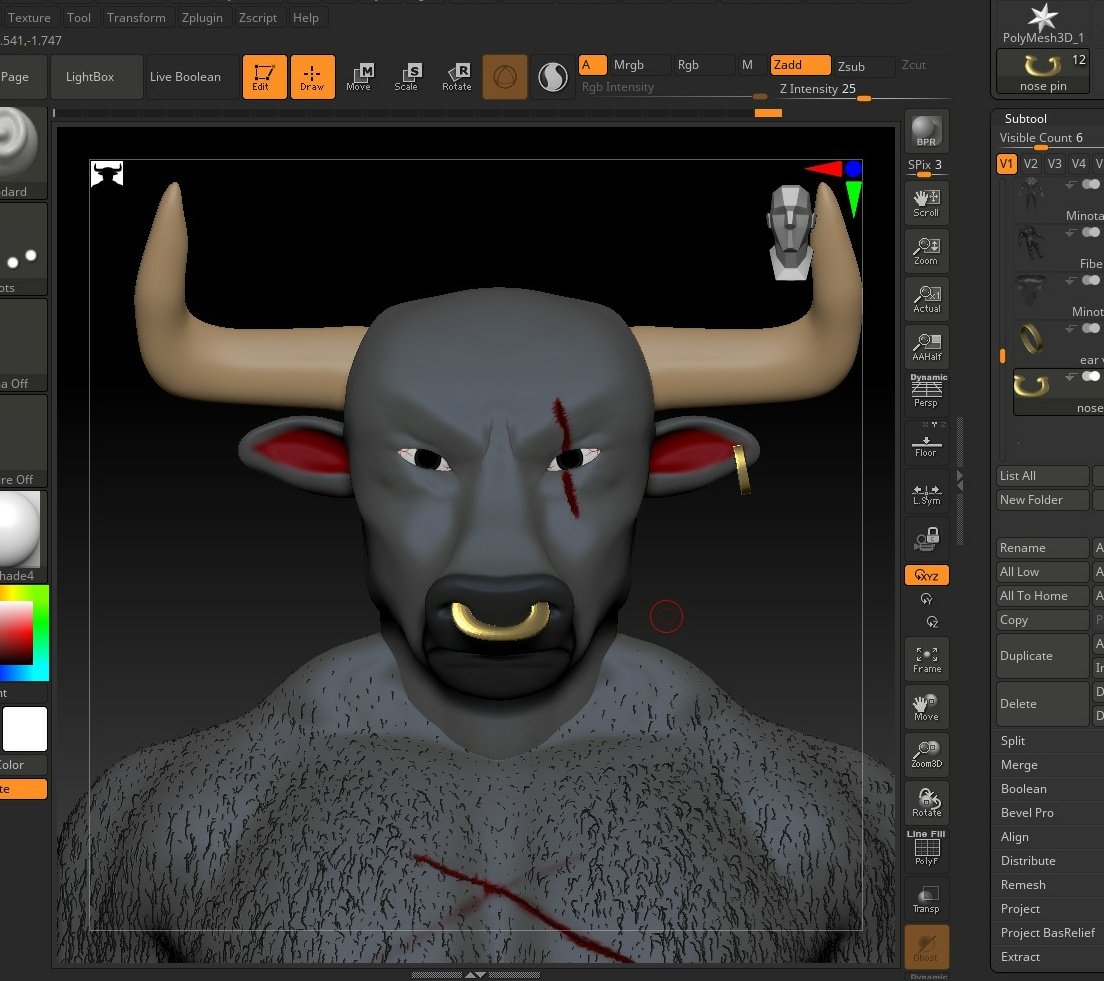
Task: Enable the Zsub button
Action: pos(864,66)
